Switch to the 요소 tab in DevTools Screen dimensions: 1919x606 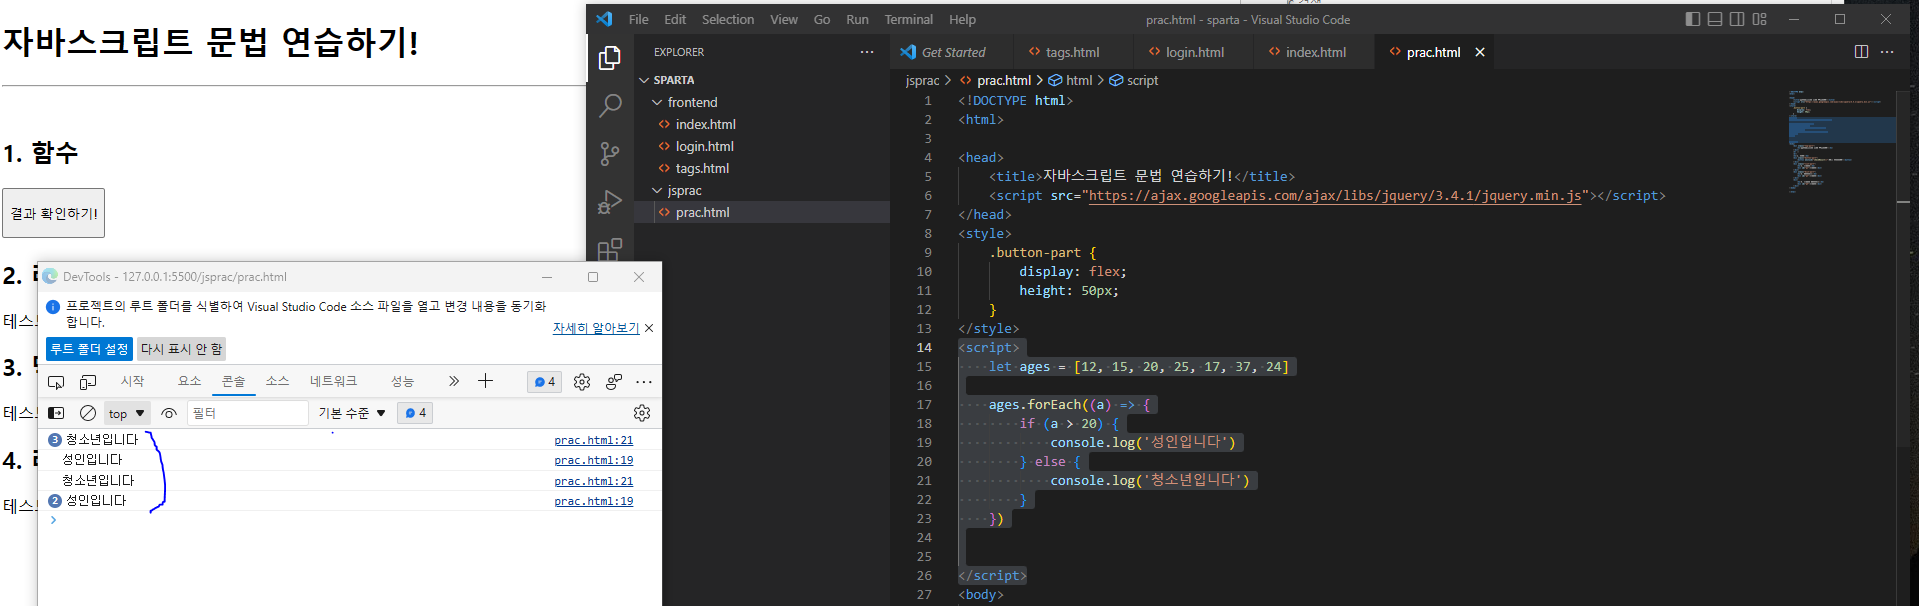[x=190, y=381]
